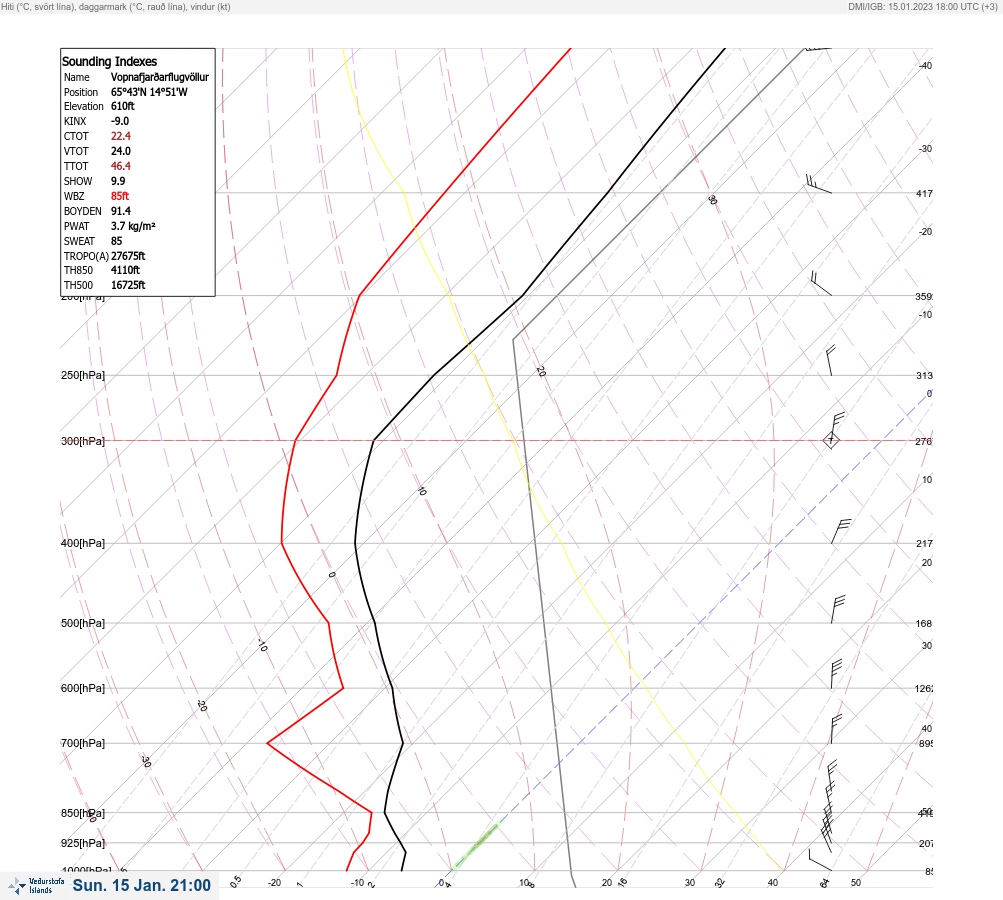Screen dimensions: 1003x900
Task: Select the wind barb at 700 hPa
Action: [835, 729]
